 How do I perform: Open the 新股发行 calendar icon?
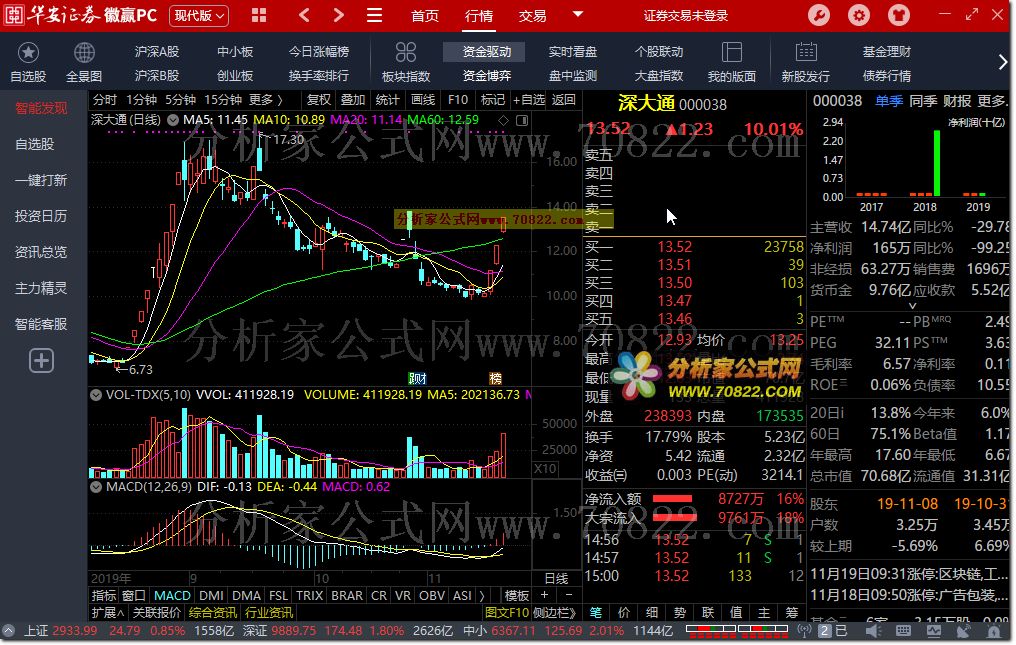pyautogui.click(x=805, y=53)
